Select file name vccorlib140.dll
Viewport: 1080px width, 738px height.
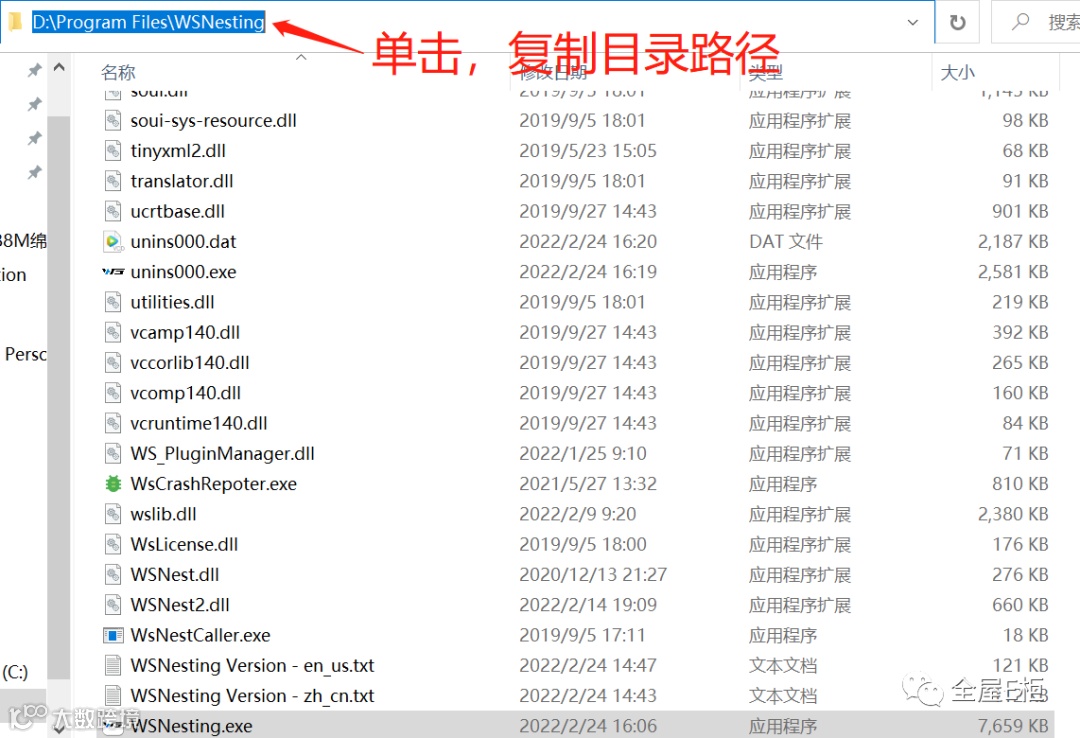coord(190,362)
